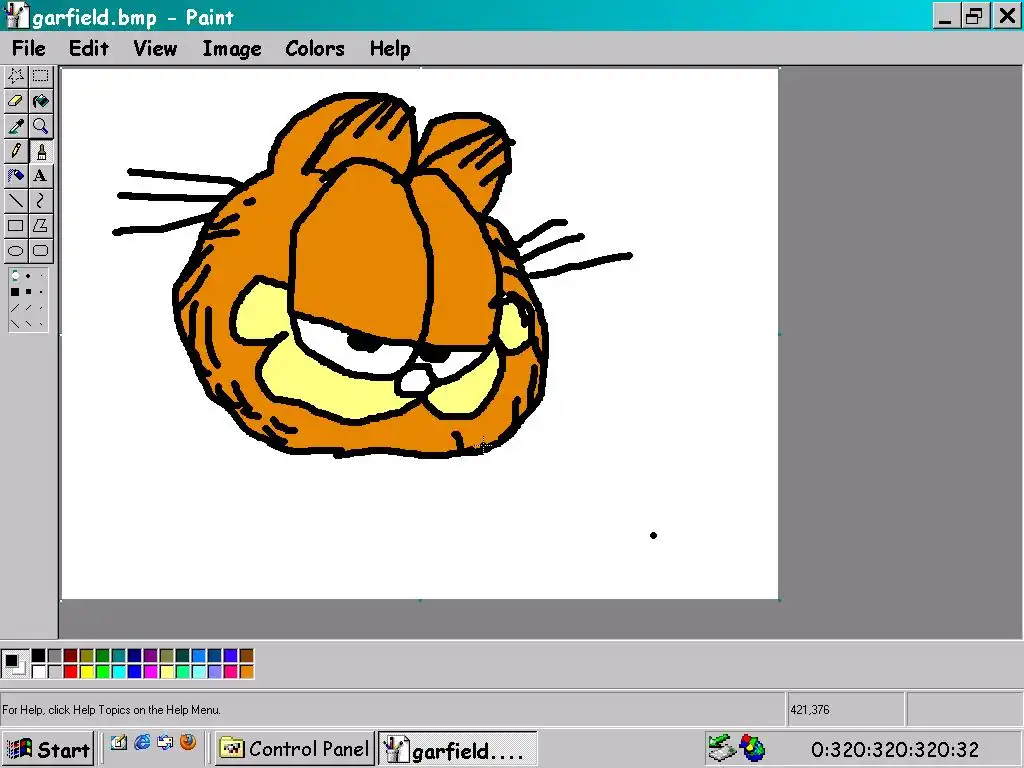Open the Colors menu
This screenshot has width=1024, height=768.
pyautogui.click(x=315, y=48)
